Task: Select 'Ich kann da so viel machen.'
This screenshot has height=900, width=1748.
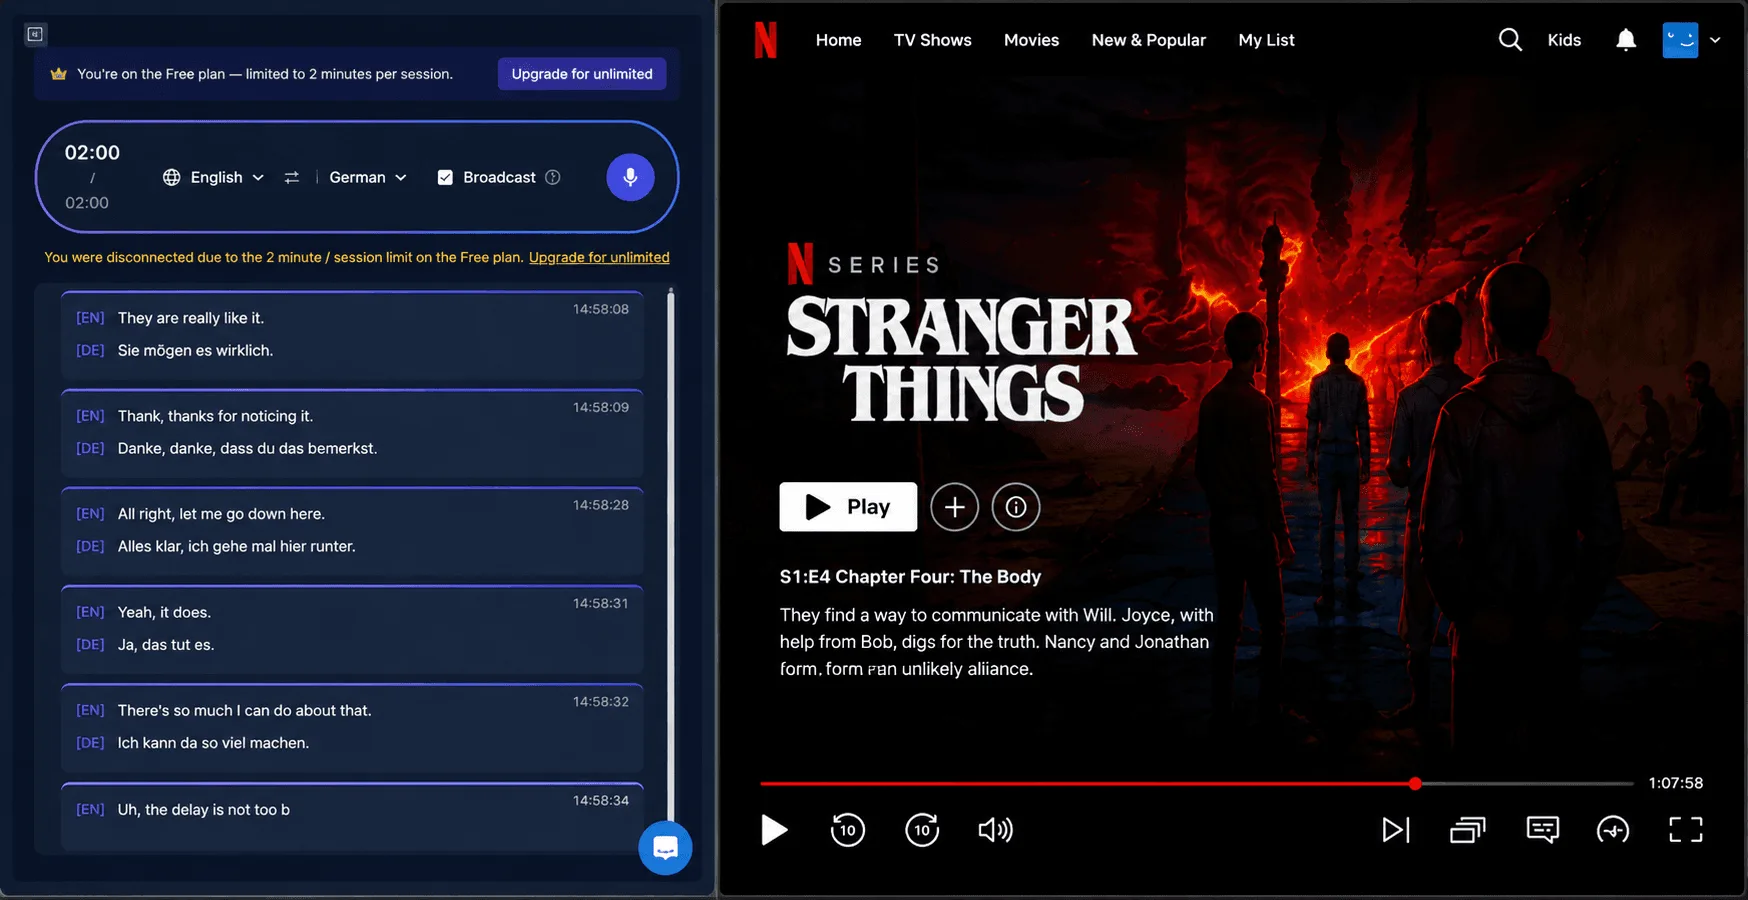Action: tap(213, 742)
